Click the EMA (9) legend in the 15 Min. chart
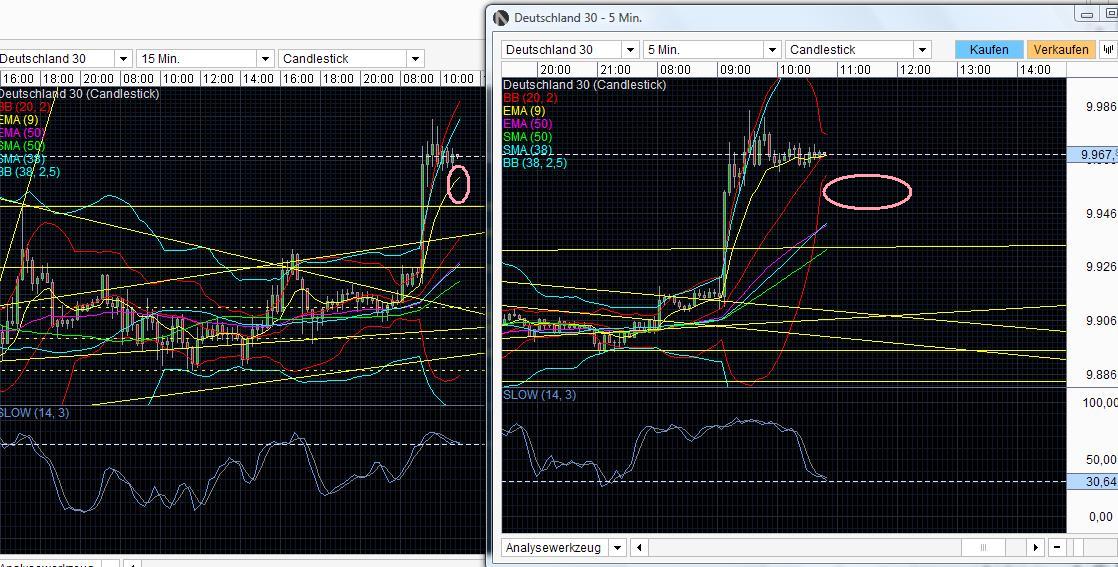Image resolution: width=1118 pixels, height=567 pixels. (x=19, y=120)
